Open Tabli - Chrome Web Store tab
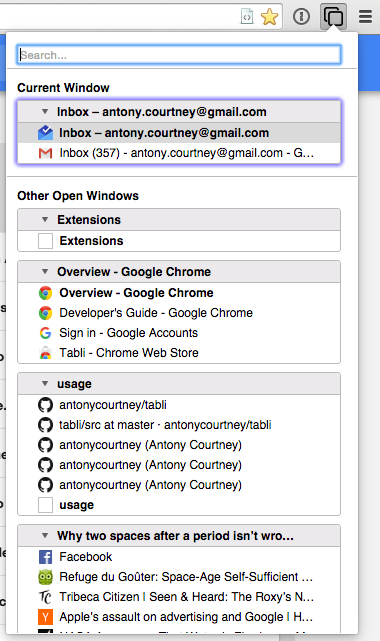This screenshot has width=380, height=641. (x=179, y=353)
